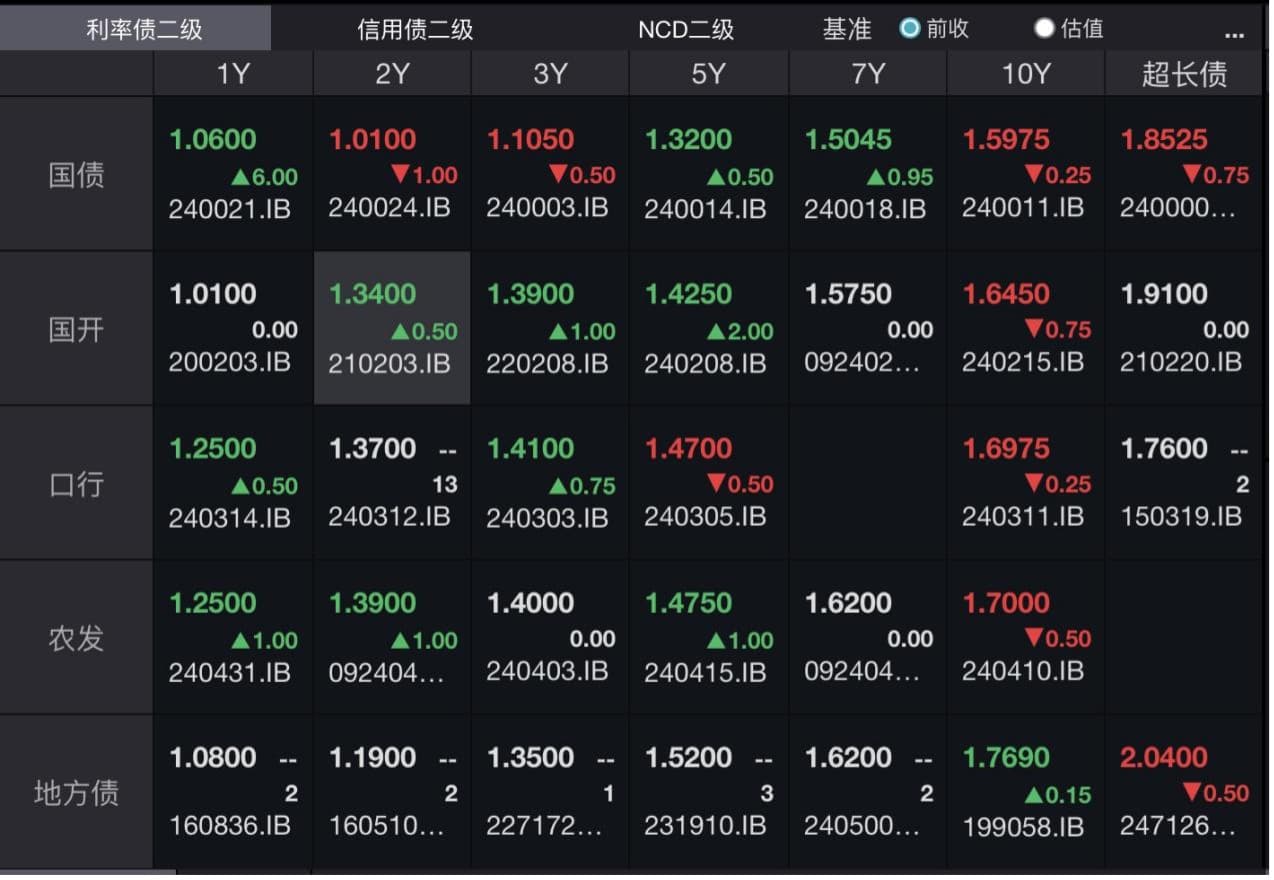Open bond 240014.IB in 国债 5Y
Image resolution: width=1274 pixels, height=880 pixels.
tap(708, 174)
